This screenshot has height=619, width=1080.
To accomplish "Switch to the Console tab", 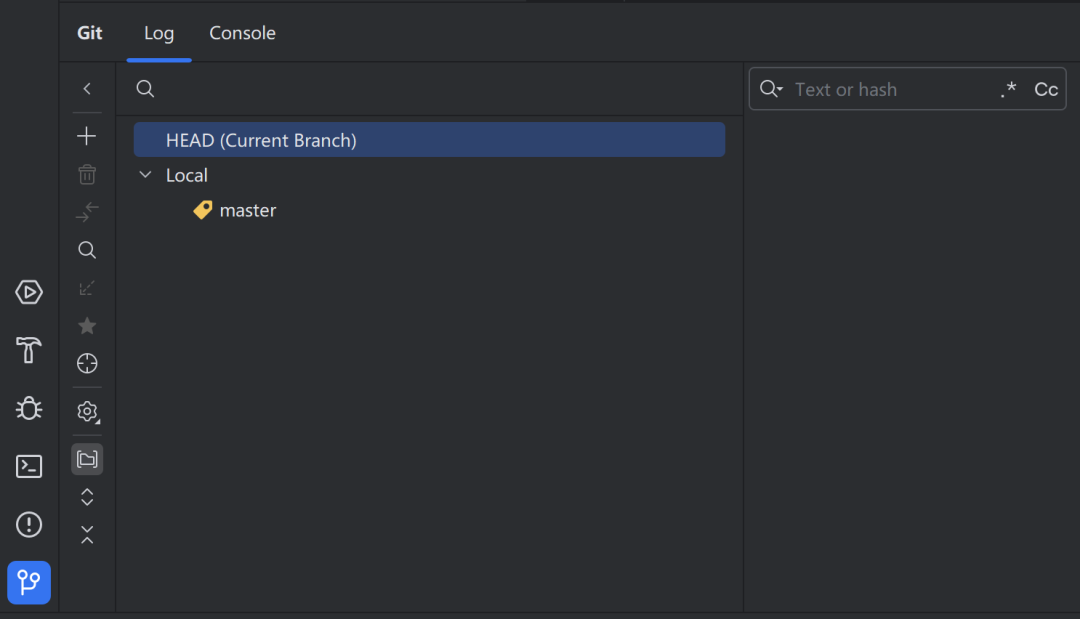I will point(242,33).
